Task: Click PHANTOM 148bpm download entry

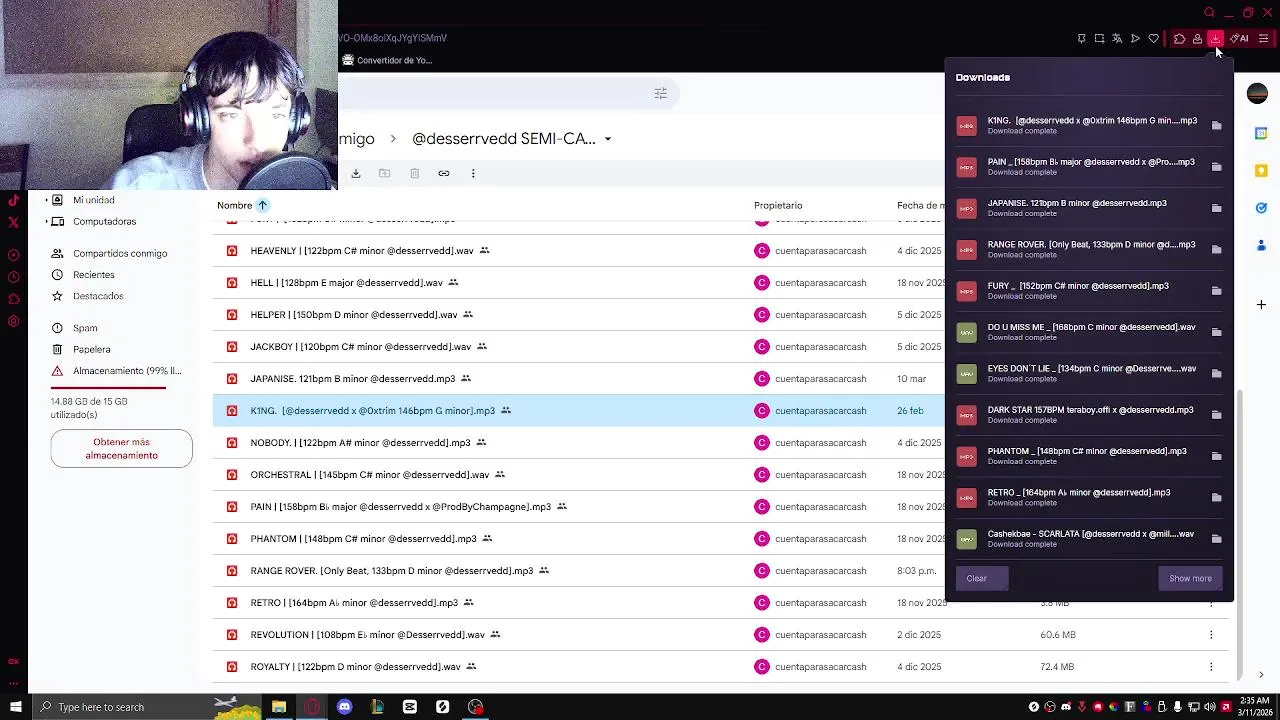Action: (1090, 456)
